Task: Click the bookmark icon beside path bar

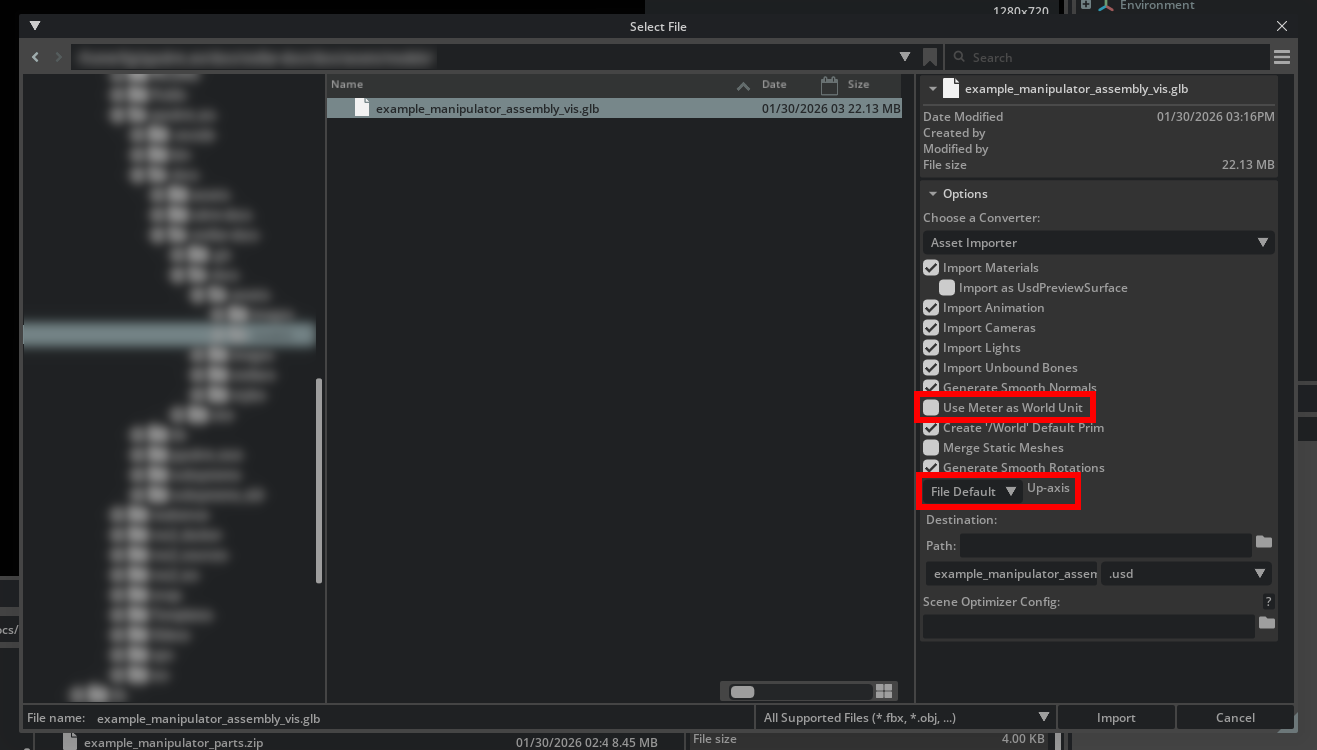Action: (x=930, y=57)
